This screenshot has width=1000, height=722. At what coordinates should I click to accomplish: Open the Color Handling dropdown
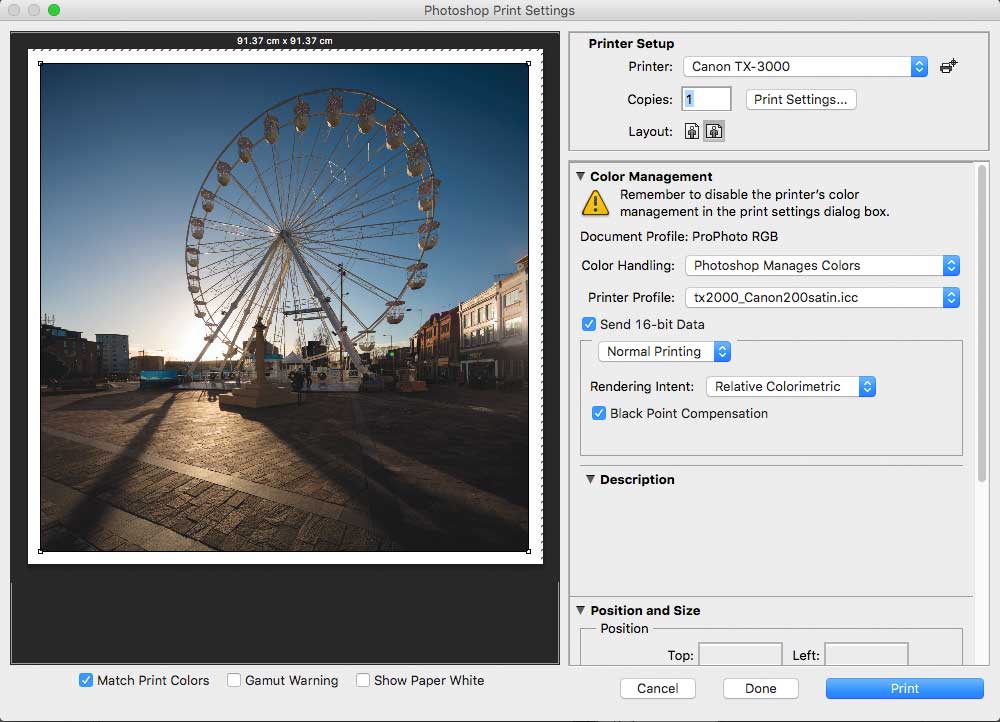click(x=823, y=265)
